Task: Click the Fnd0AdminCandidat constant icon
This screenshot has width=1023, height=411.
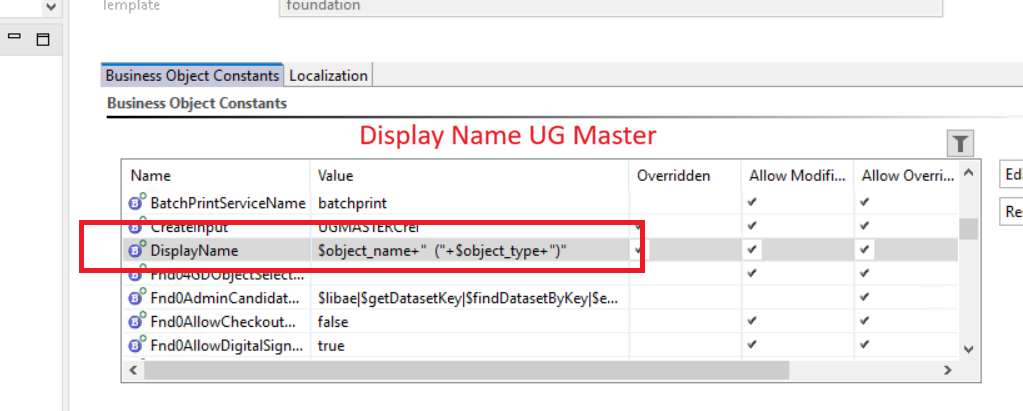Action: click(138, 298)
